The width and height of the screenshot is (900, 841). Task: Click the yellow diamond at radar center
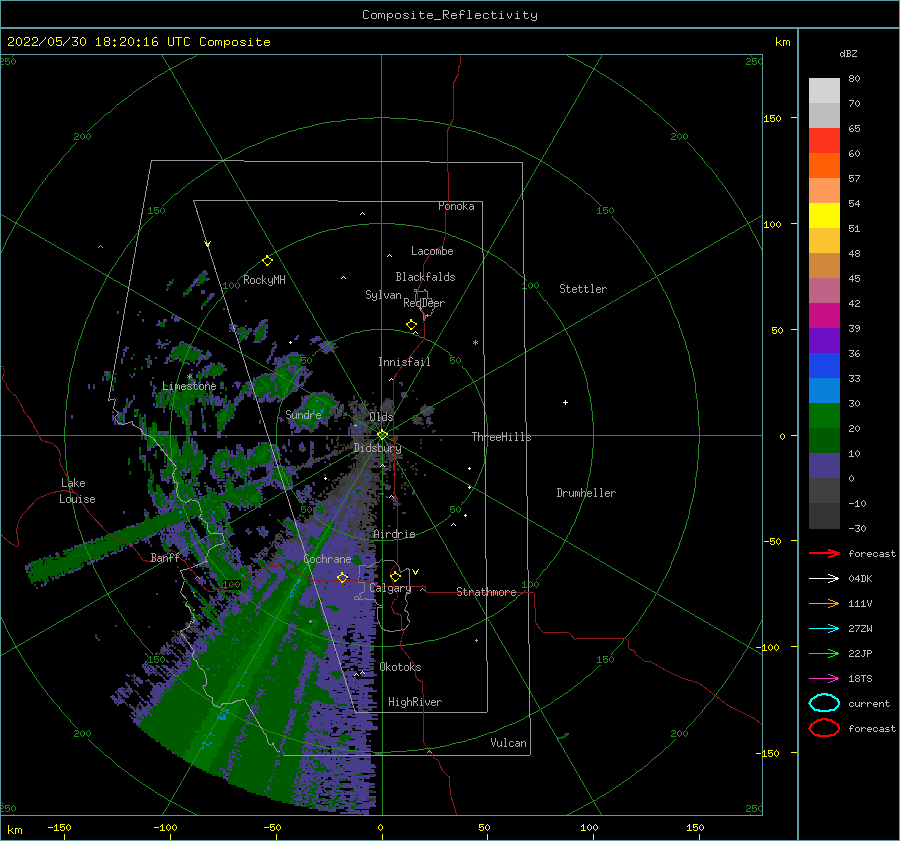[382, 435]
